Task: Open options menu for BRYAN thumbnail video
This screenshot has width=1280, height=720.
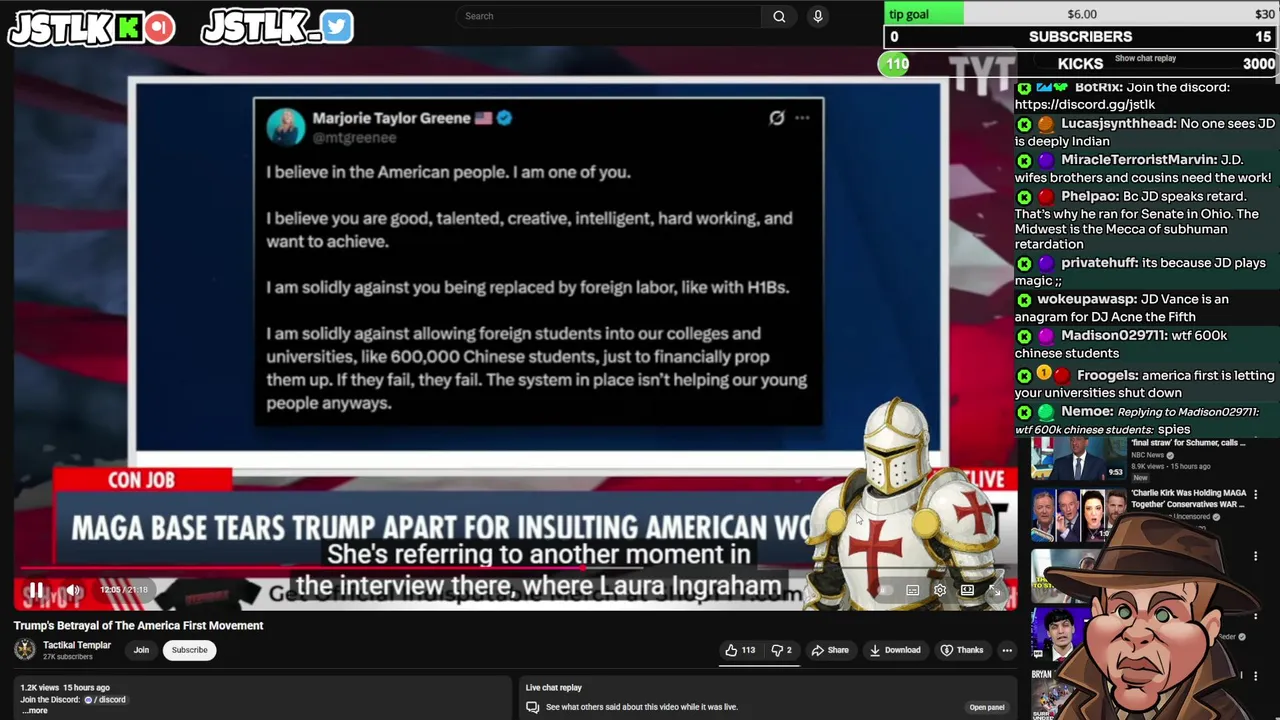Action: pos(1256,676)
